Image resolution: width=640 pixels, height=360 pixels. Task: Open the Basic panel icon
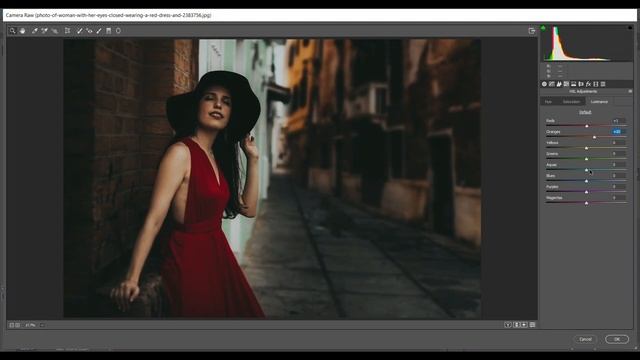pos(544,84)
